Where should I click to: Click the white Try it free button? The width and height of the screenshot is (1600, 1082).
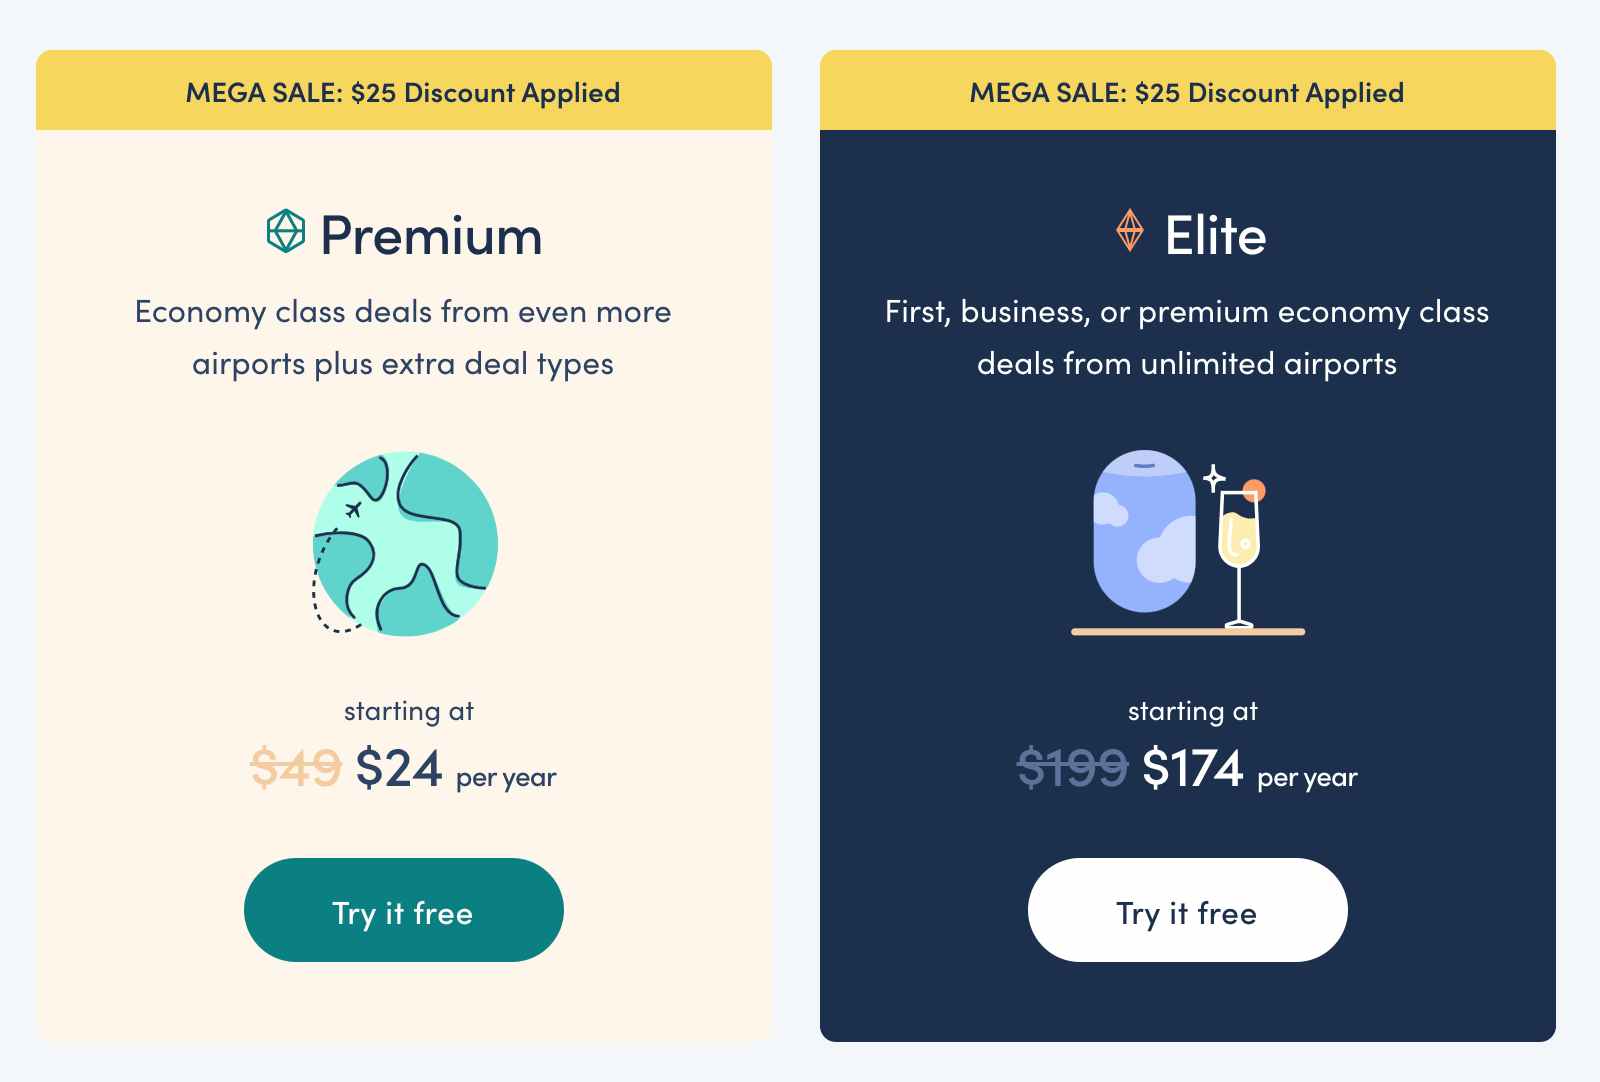(x=1188, y=910)
